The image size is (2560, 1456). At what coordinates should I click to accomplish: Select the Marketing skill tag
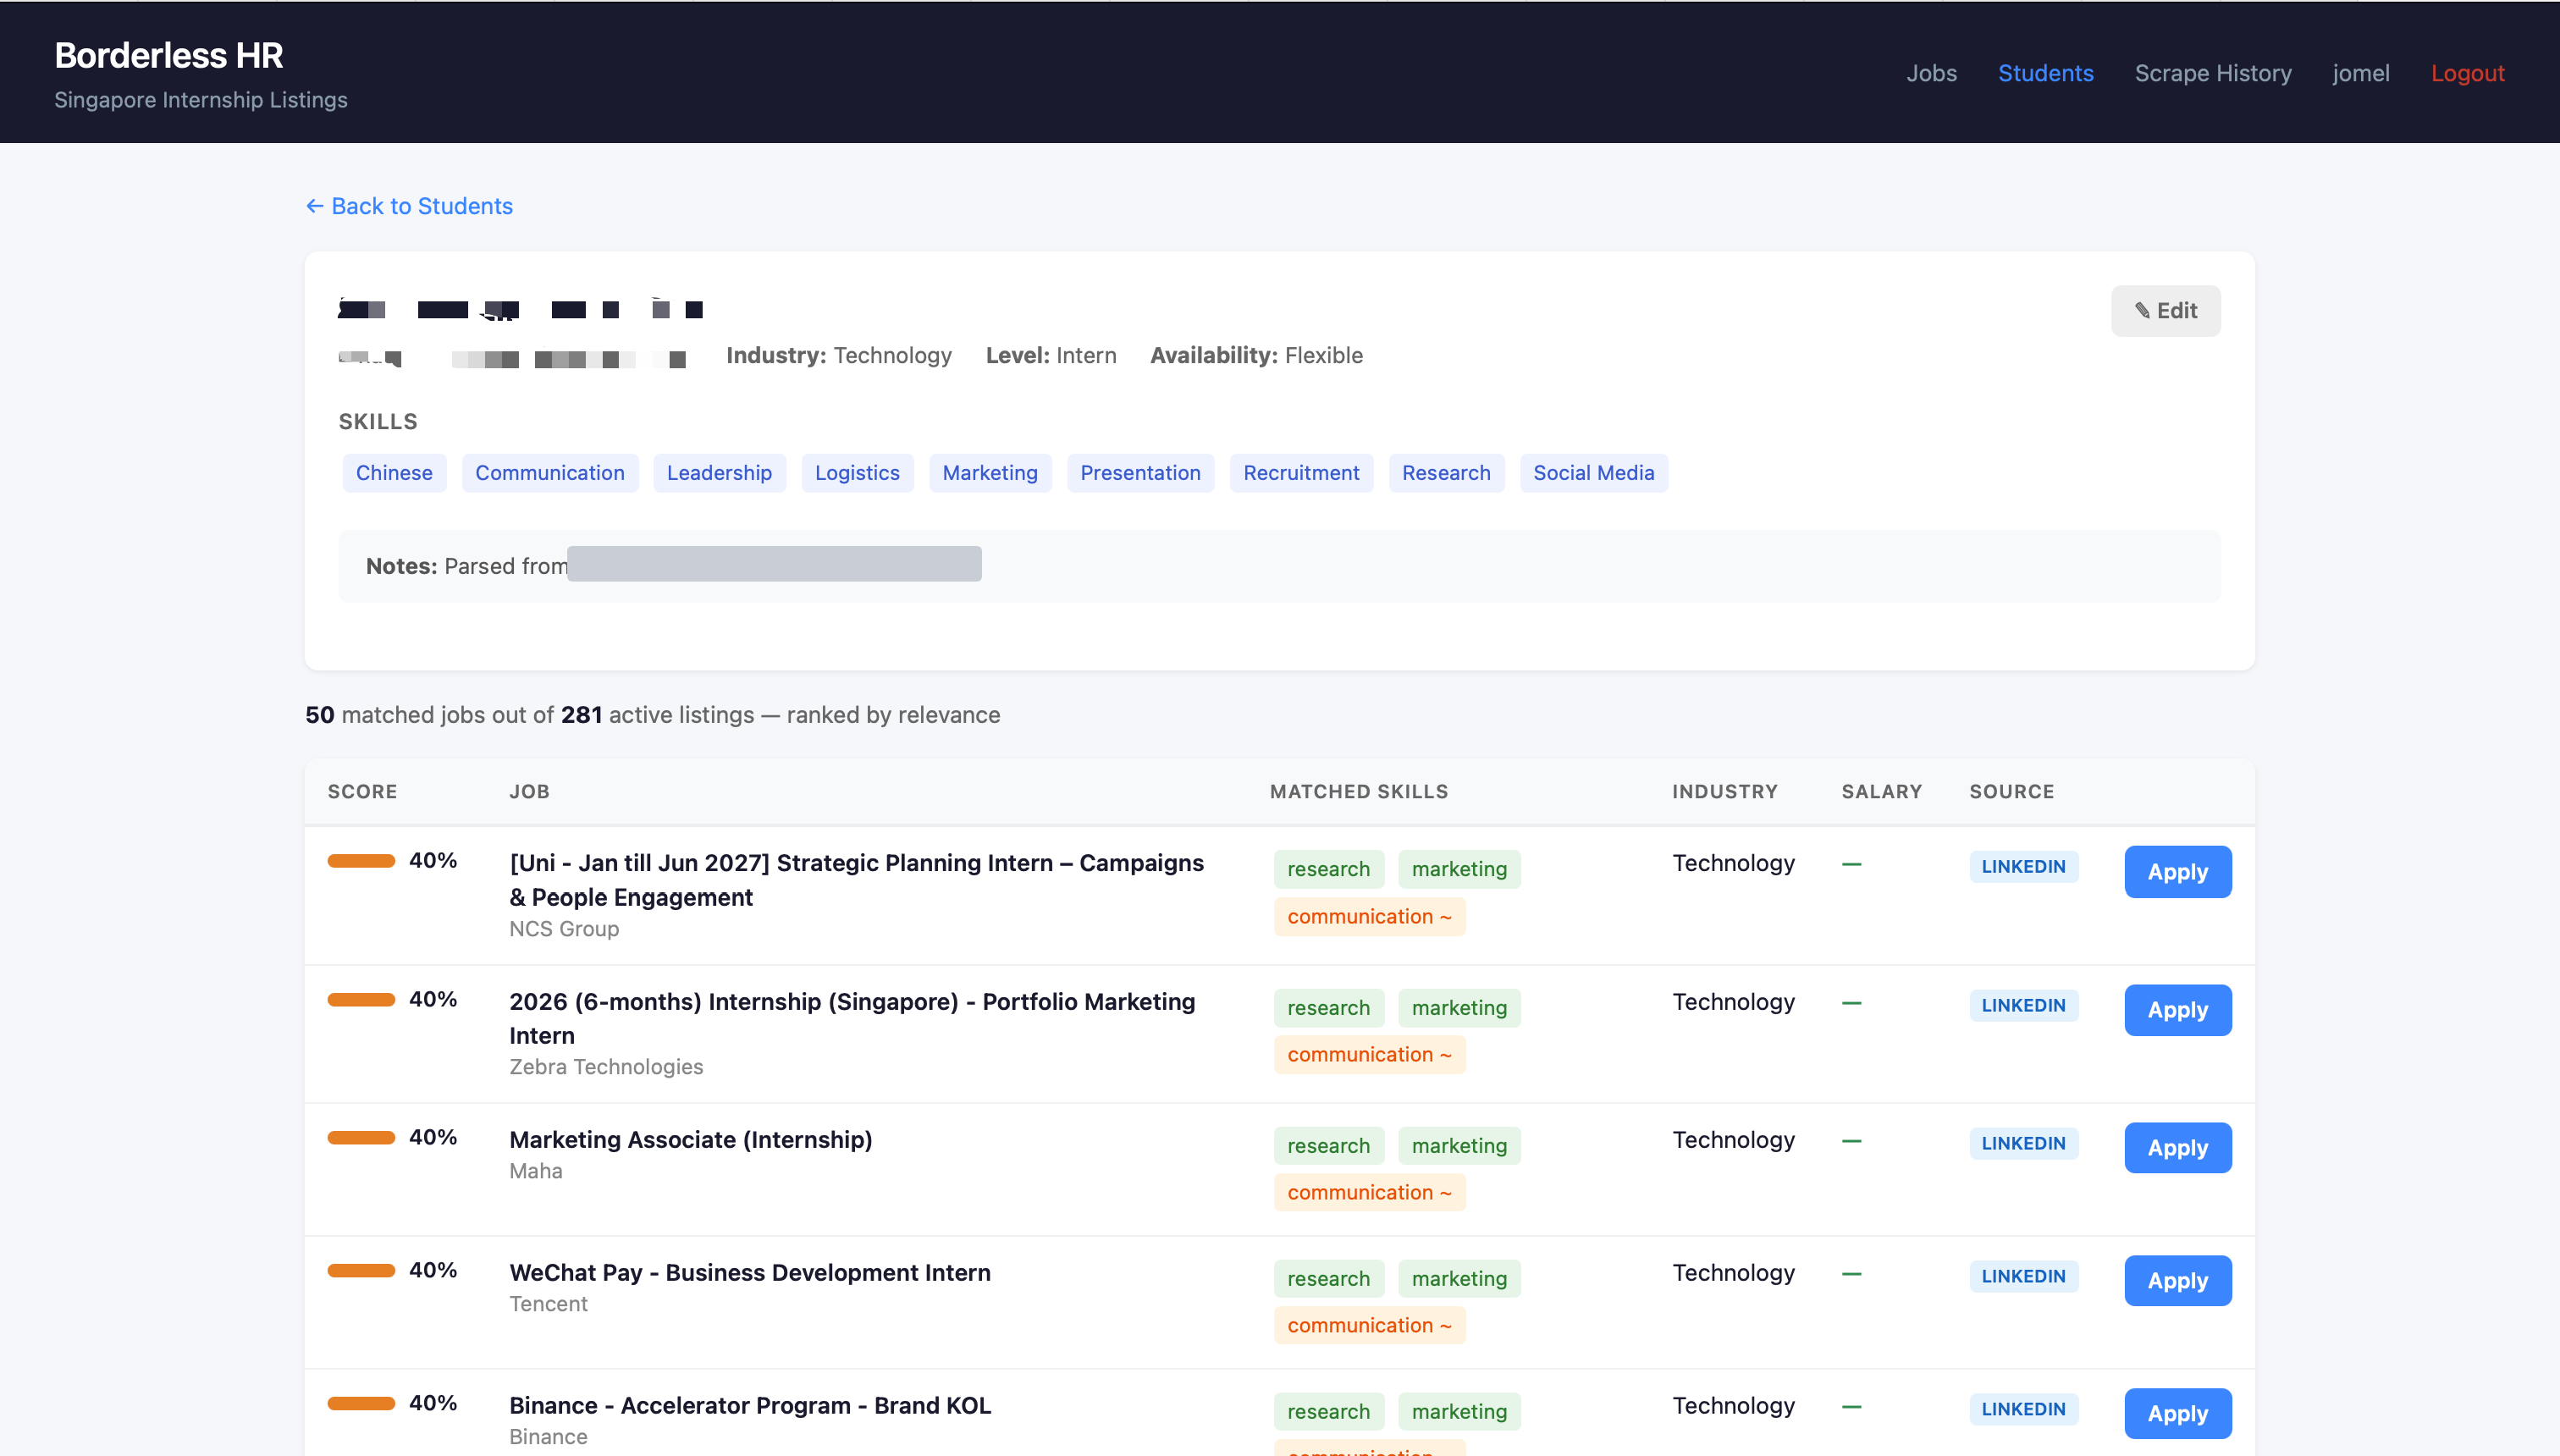(990, 473)
